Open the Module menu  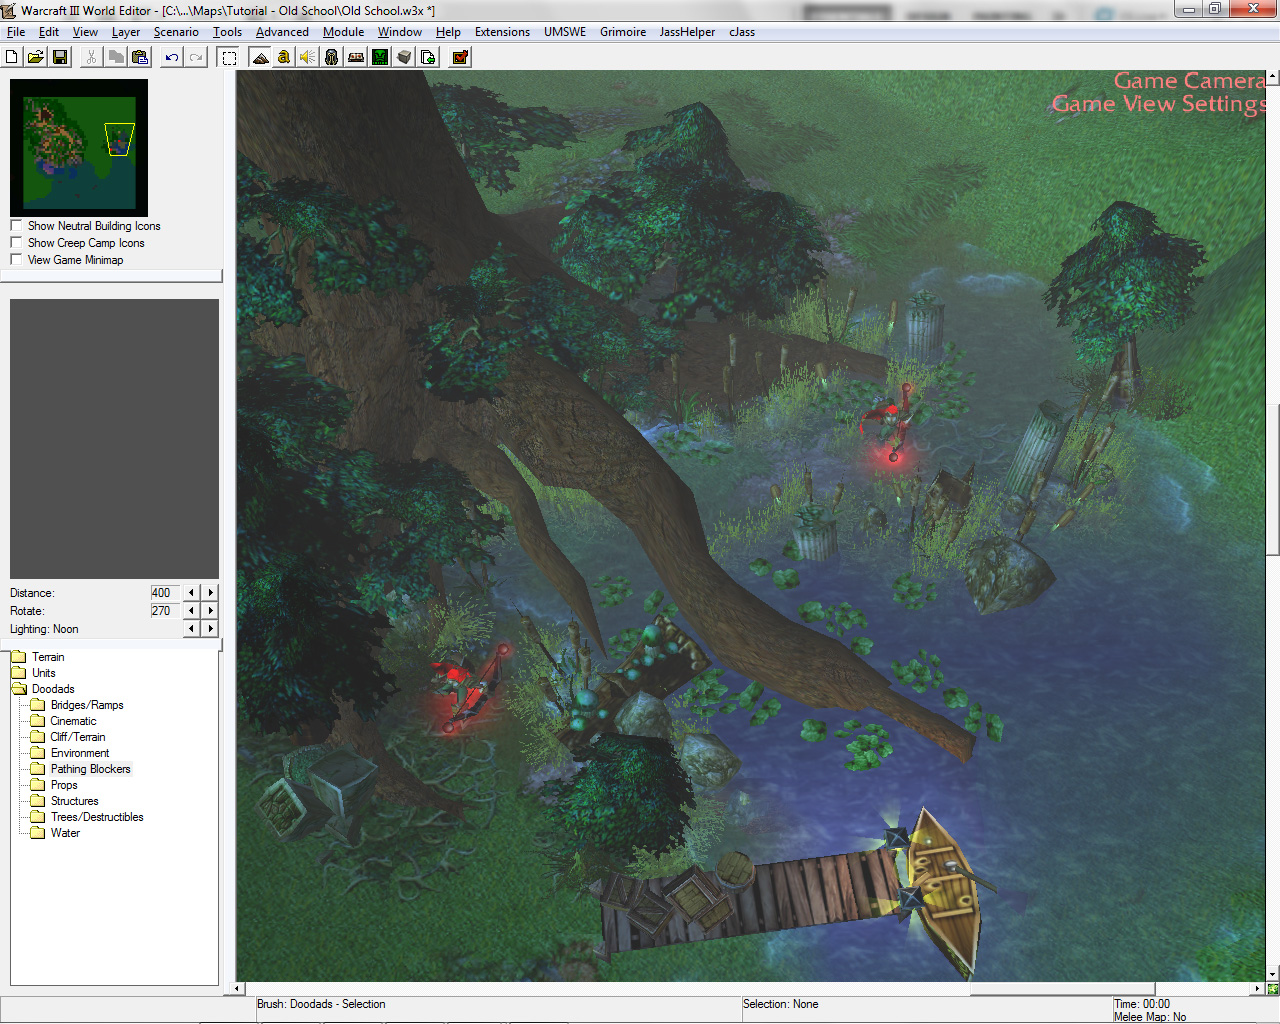pos(343,32)
